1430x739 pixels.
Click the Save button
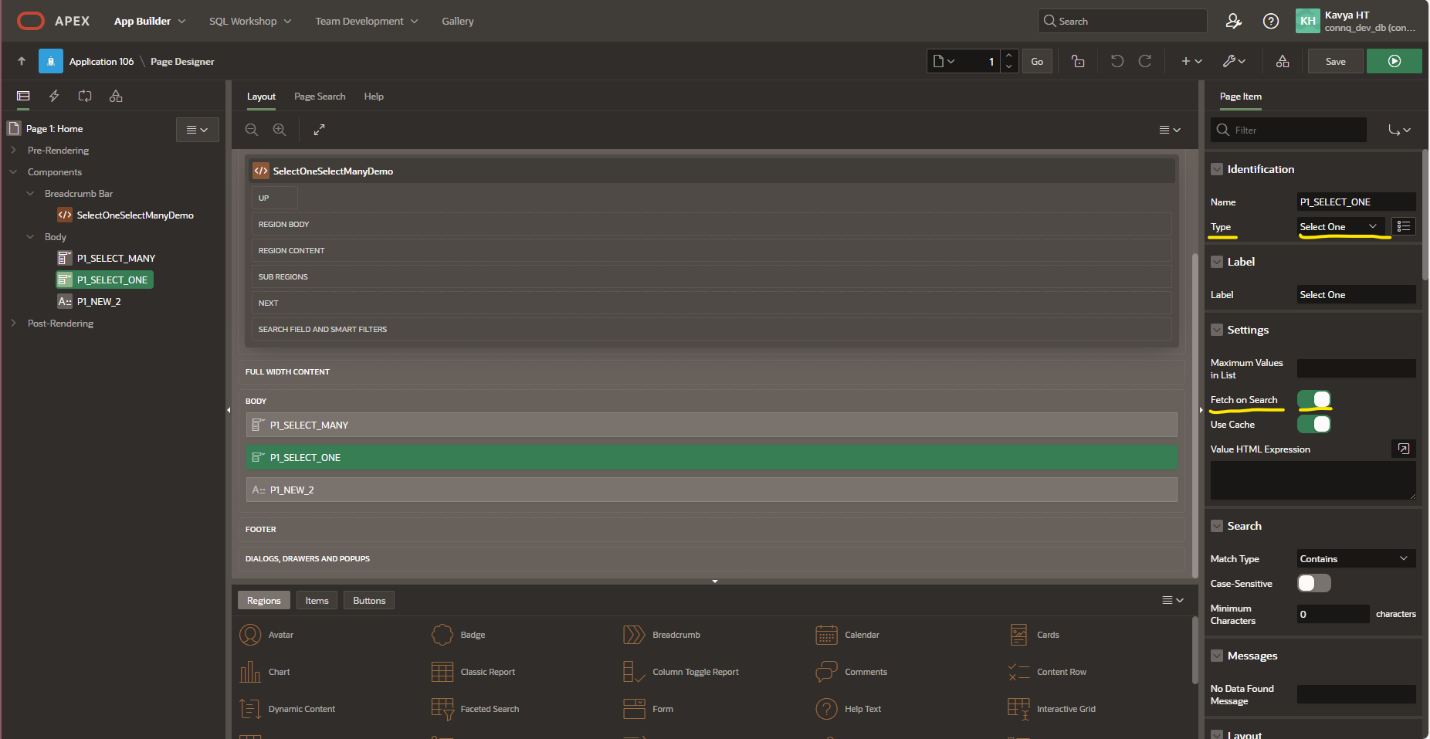(1335, 61)
